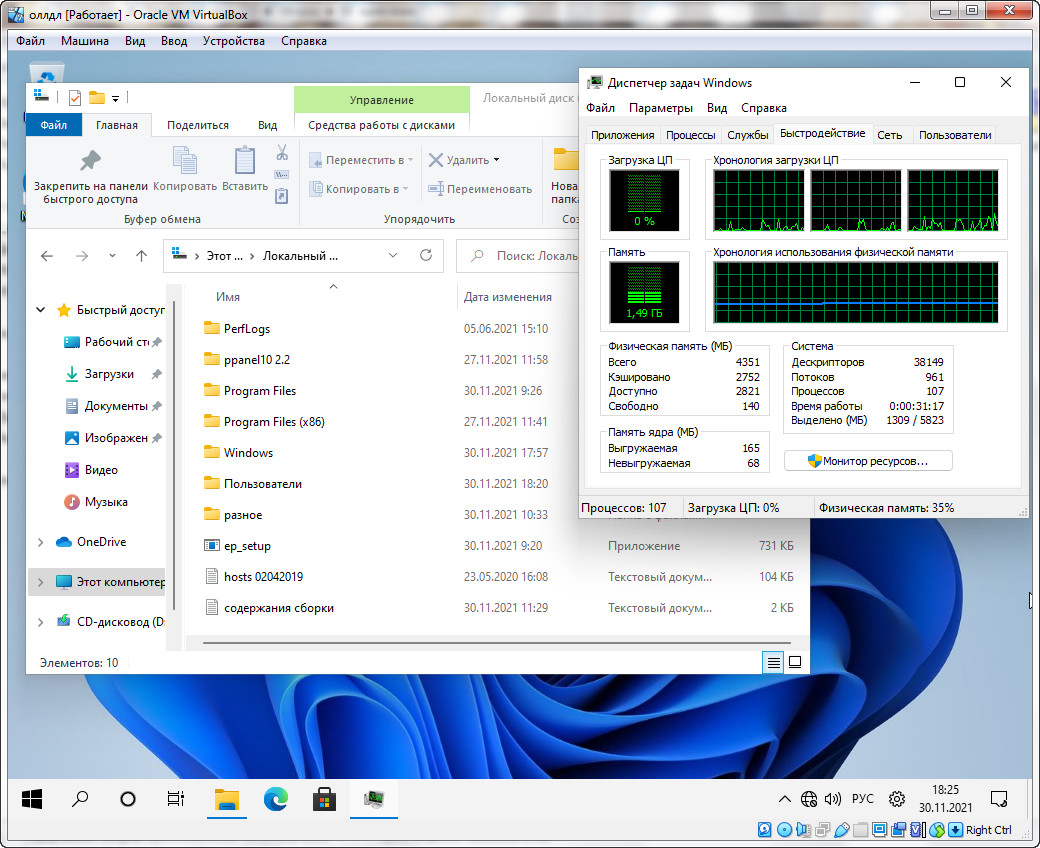Open the Переместить в dropdown
Viewport: 1040px width, 848px height.
pos(411,160)
